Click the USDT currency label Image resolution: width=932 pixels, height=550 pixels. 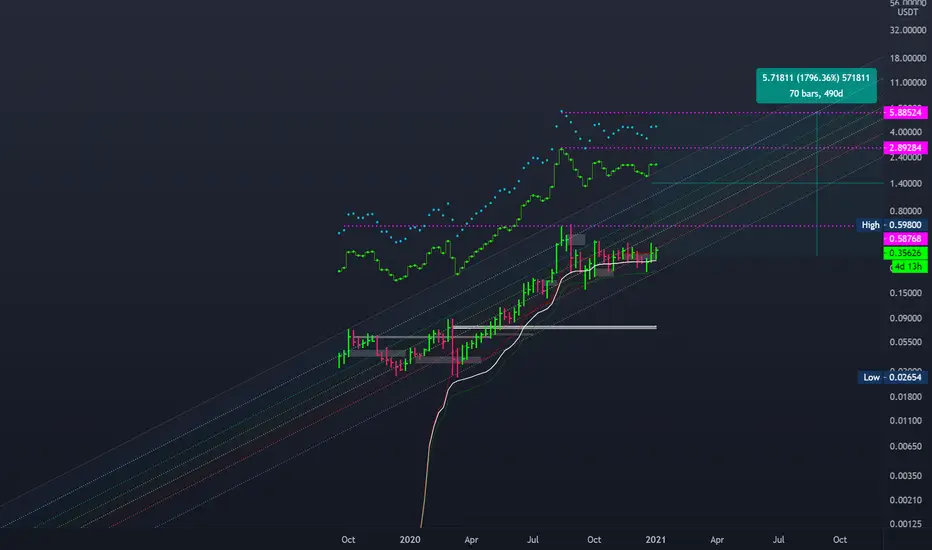(908, 12)
